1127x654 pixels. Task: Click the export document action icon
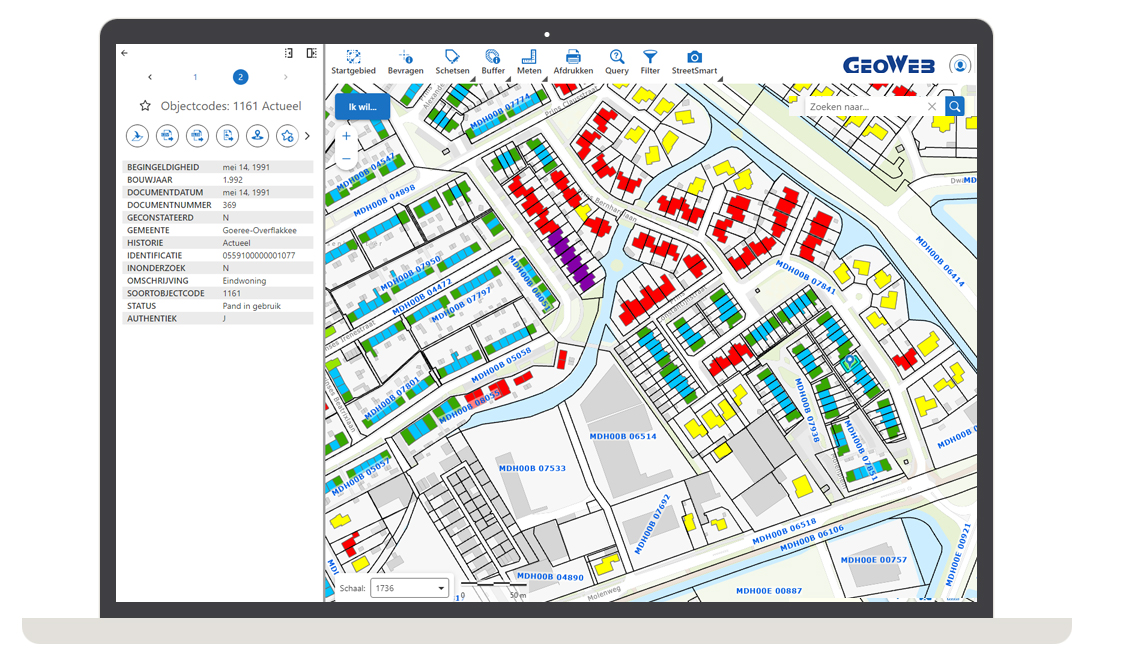click(x=227, y=136)
